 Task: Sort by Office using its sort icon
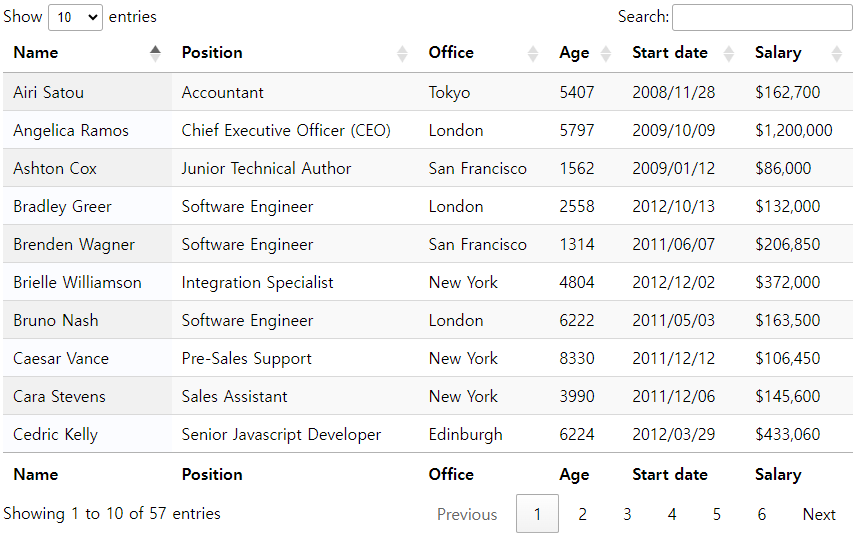coord(533,53)
